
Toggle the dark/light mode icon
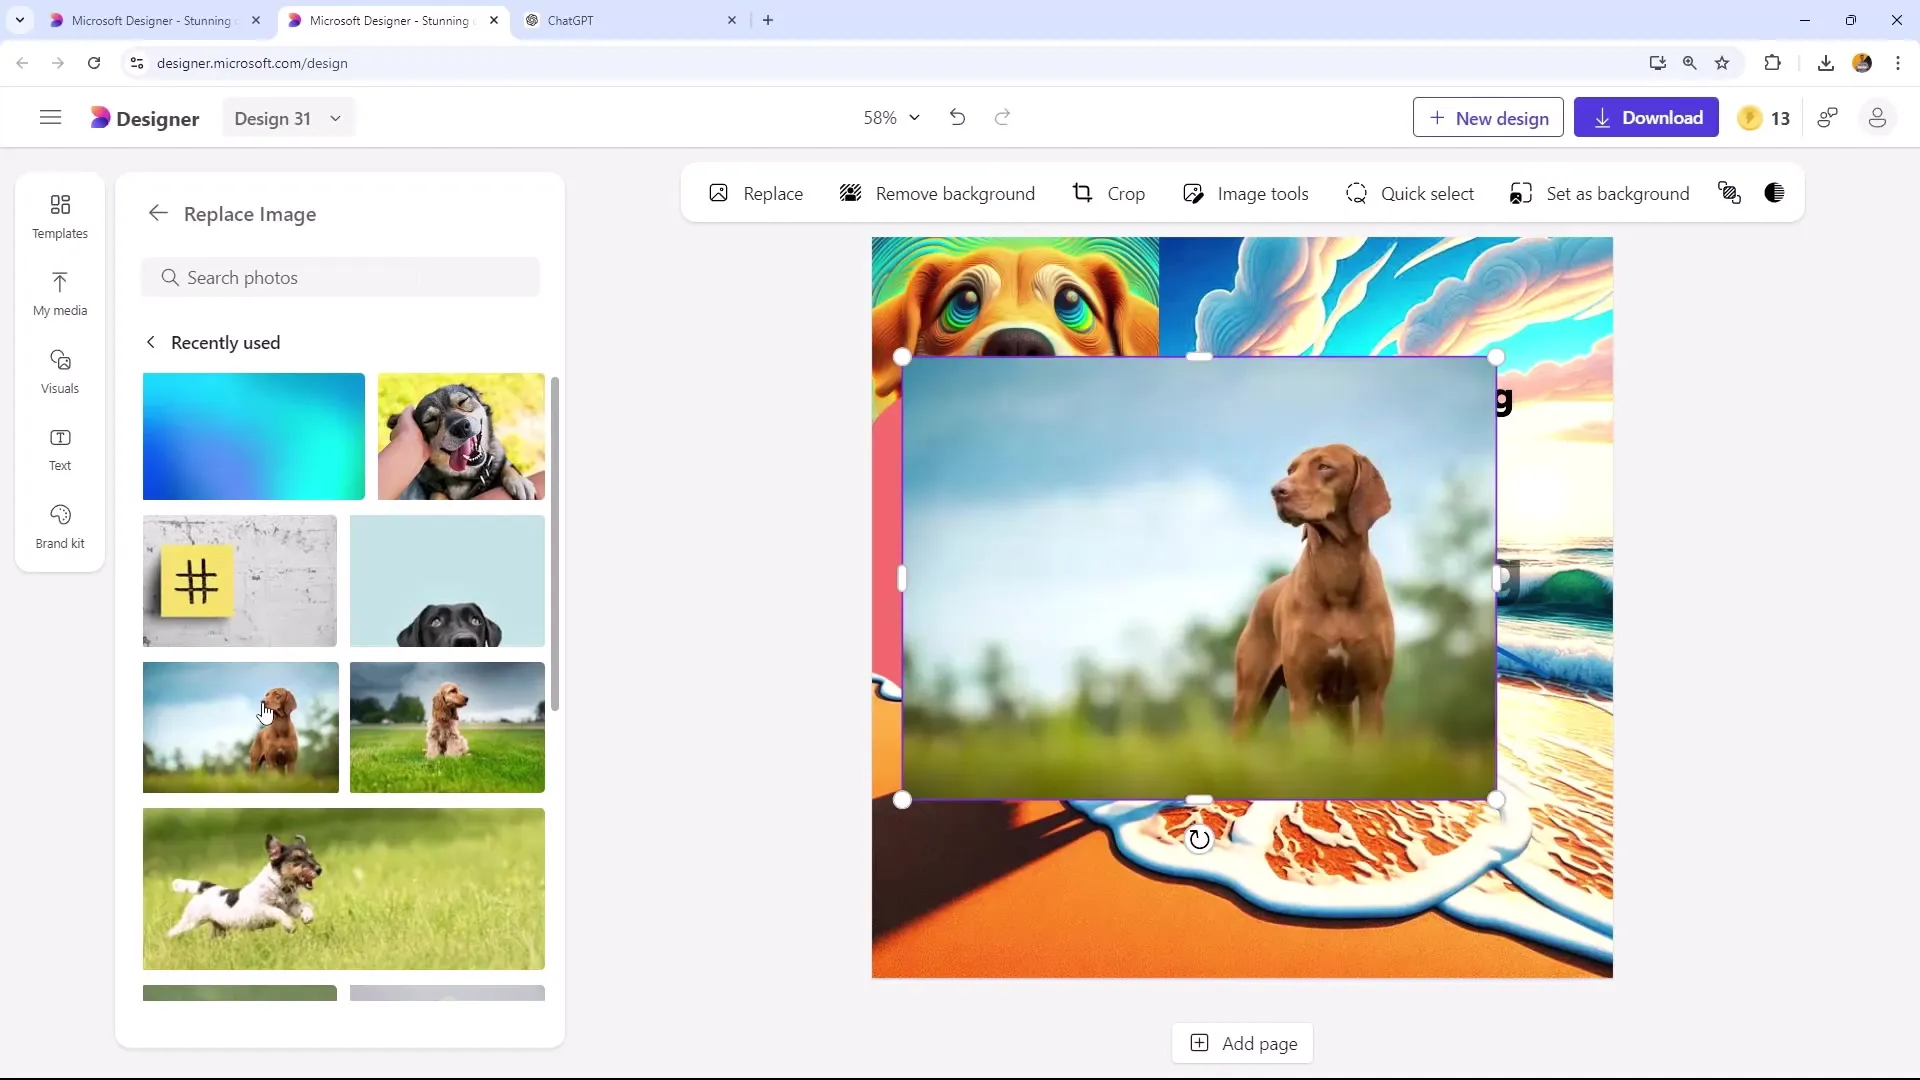coord(1778,194)
